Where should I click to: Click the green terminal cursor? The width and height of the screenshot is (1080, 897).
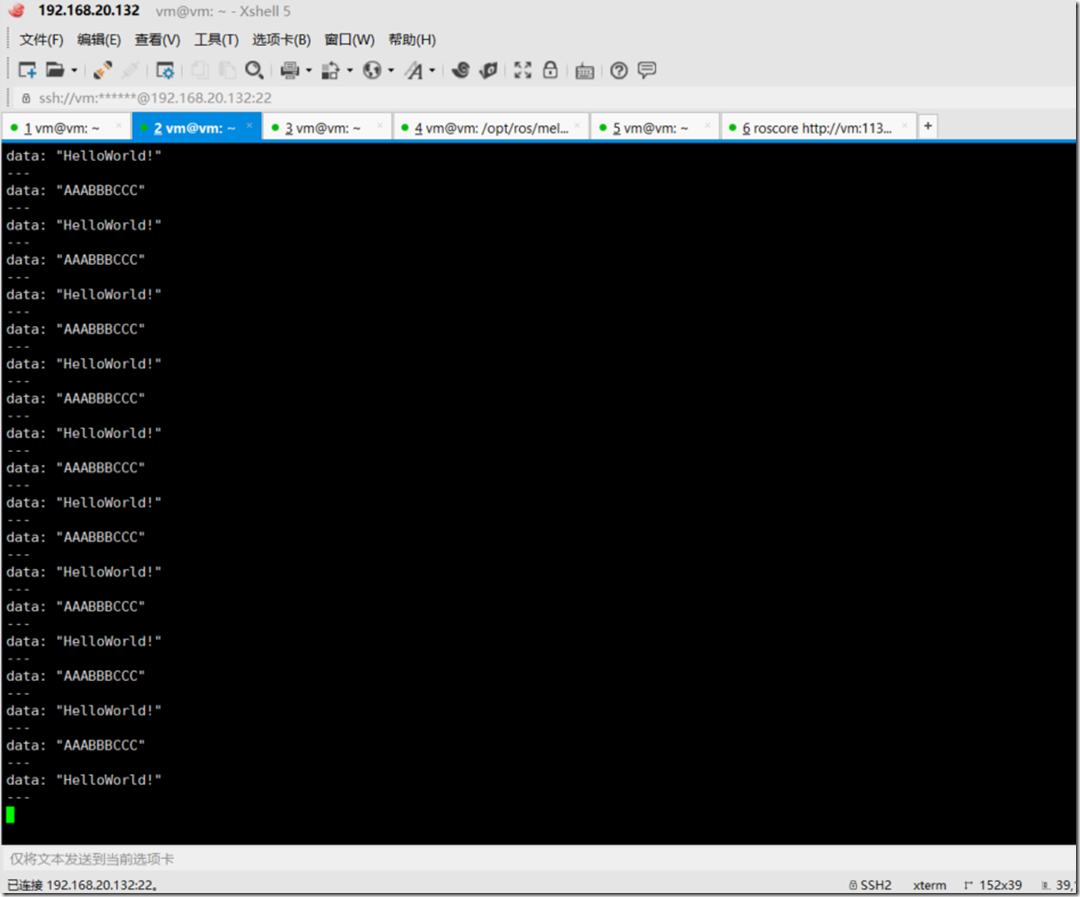pos(10,815)
